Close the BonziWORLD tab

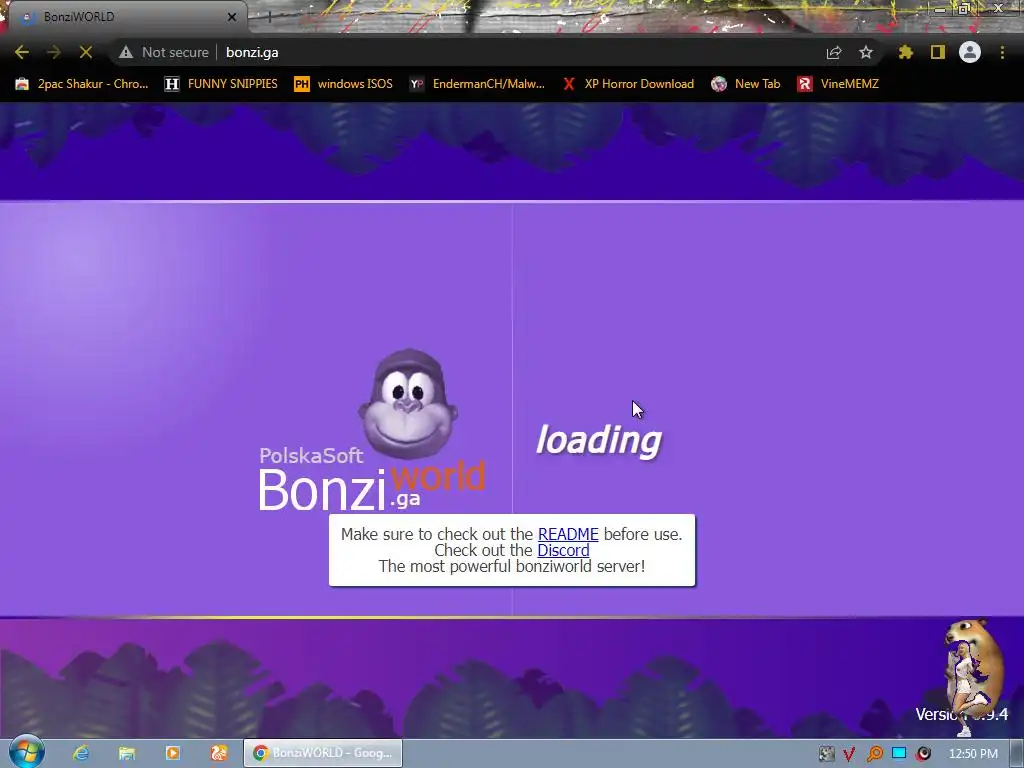click(x=232, y=17)
